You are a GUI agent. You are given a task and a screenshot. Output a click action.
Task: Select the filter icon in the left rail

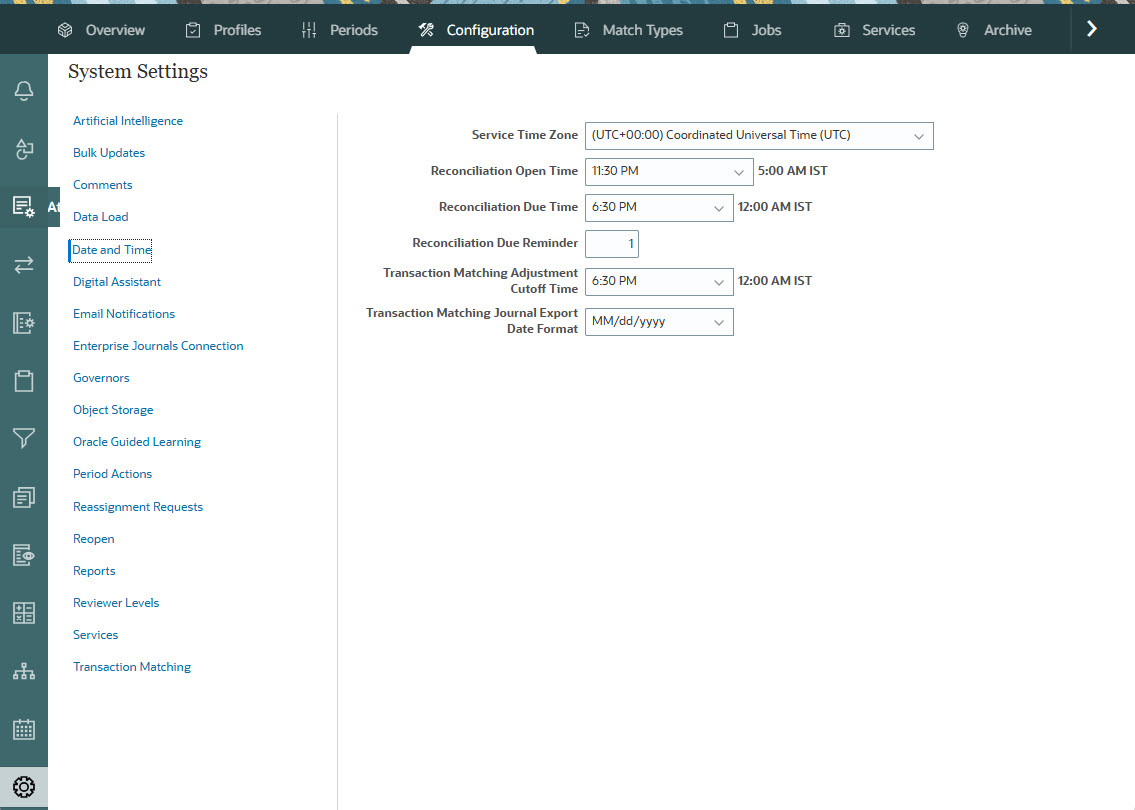23,438
